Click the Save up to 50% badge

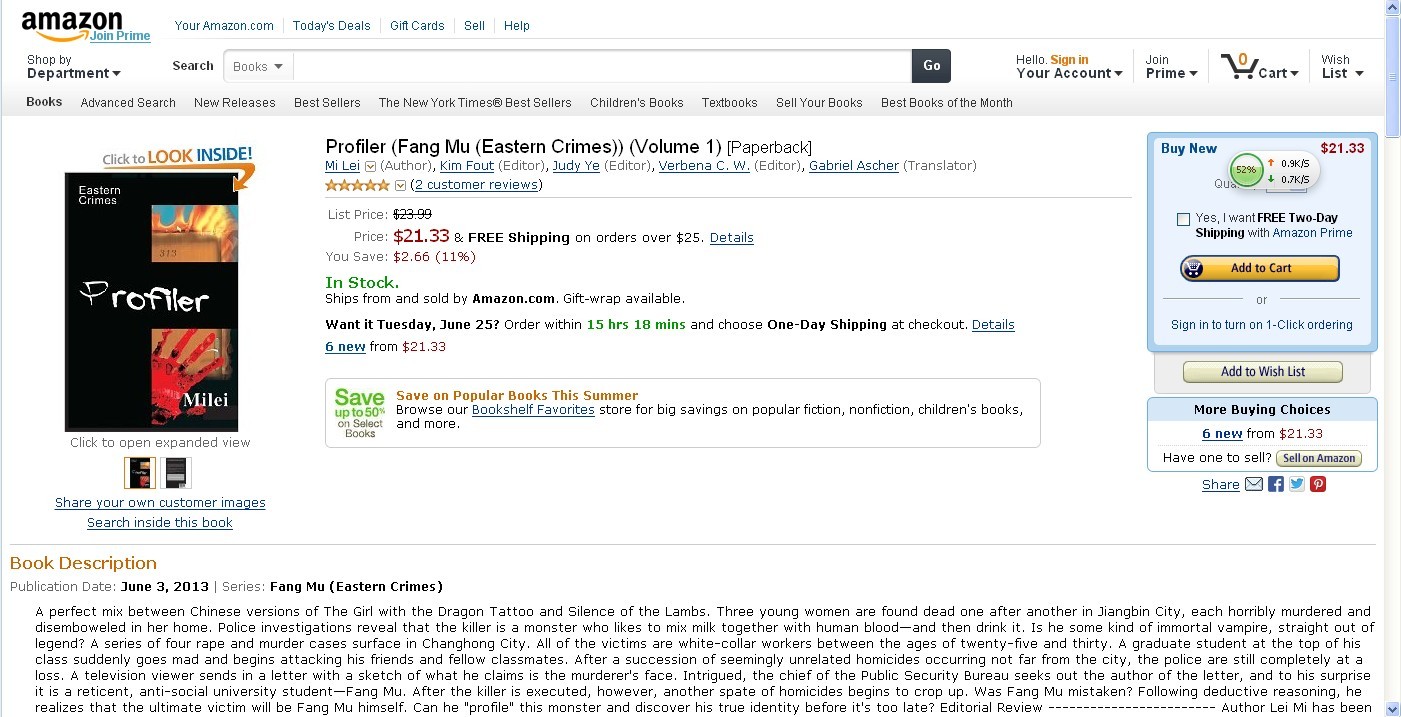(x=360, y=413)
